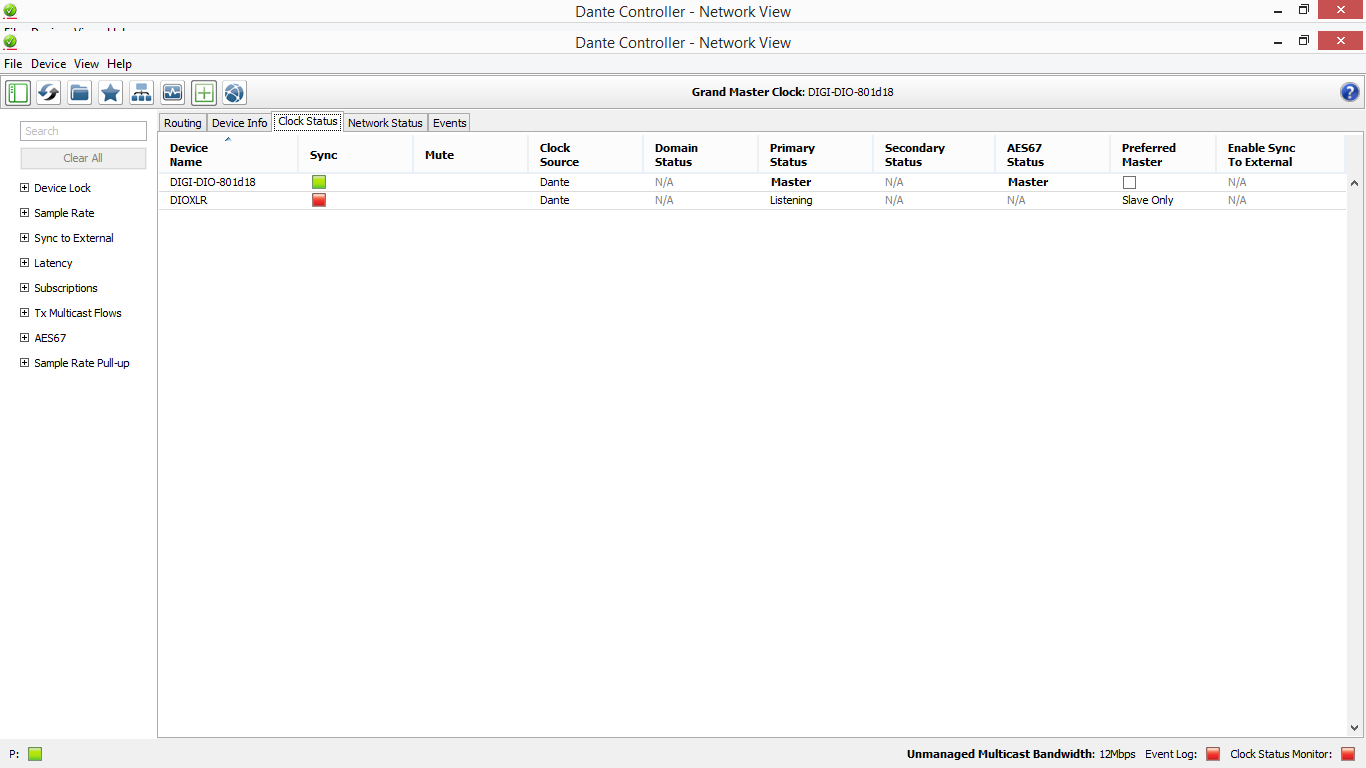Click green Sync indicator for DIGI-DIO-801d18
The height and width of the screenshot is (768, 1366).
pyautogui.click(x=319, y=182)
